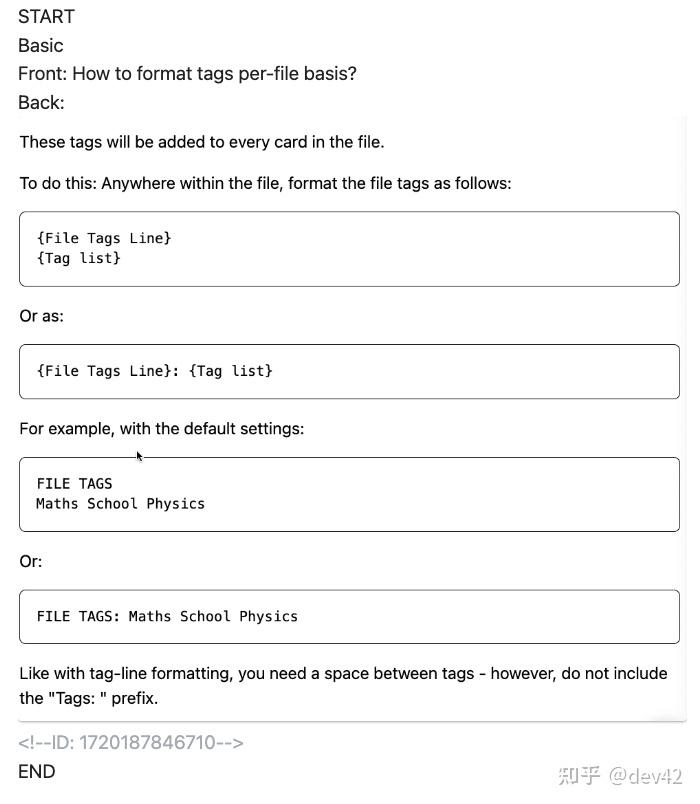Image resolution: width=700 pixels, height=804 pixels.
Task: Click the {File Tags Line} line in the first code block
Action: point(104,238)
